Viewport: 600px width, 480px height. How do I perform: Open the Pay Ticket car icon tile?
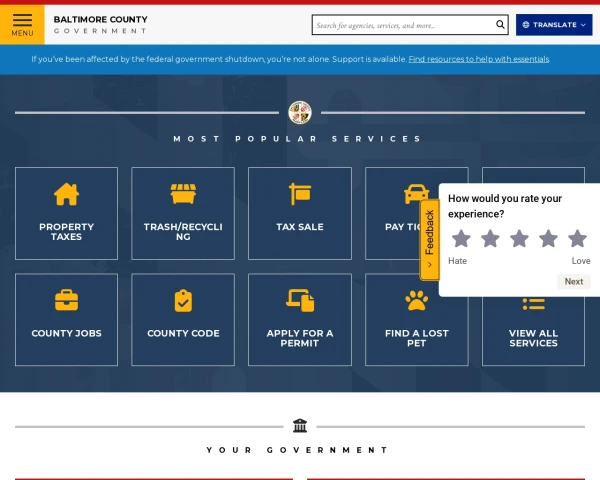click(x=402, y=213)
